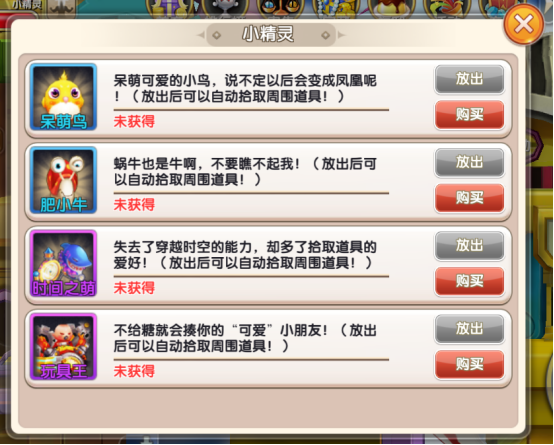Click 未获得 status under 玩具王
The height and width of the screenshot is (445, 554).
(134, 371)
